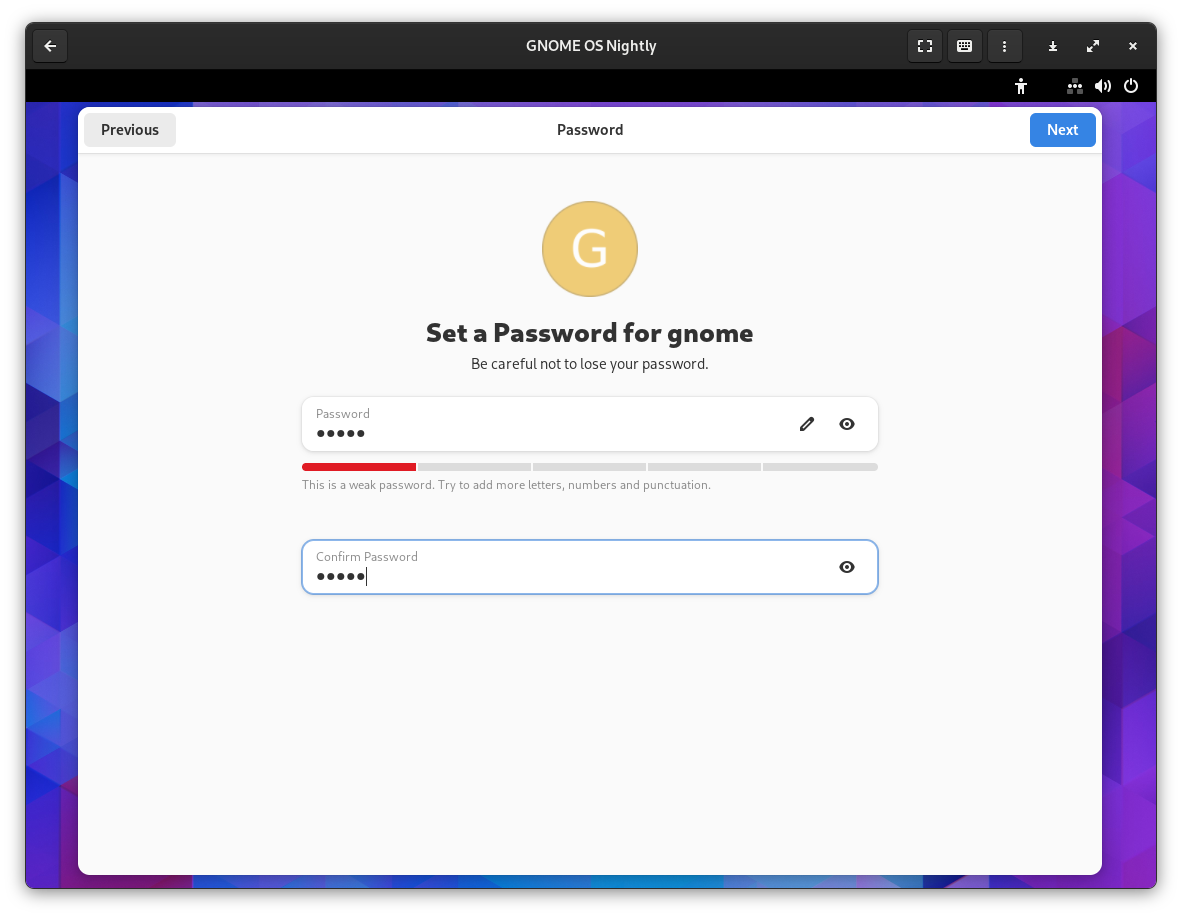The image size is (1182, 917).
Task: Click the resize-window icon in the title bar
Action: click(1092, 46)
